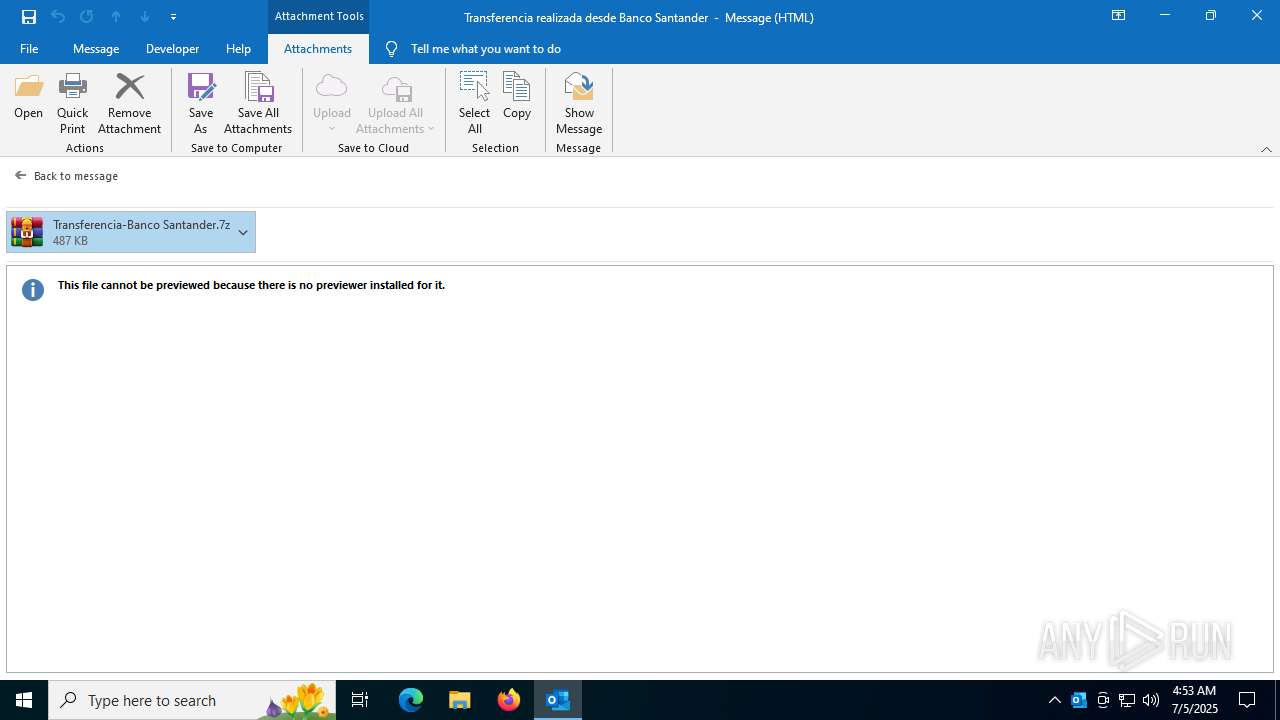Open Ribbon Display Options
The height and width of the screenshot is (720, 1280).
1118,16
